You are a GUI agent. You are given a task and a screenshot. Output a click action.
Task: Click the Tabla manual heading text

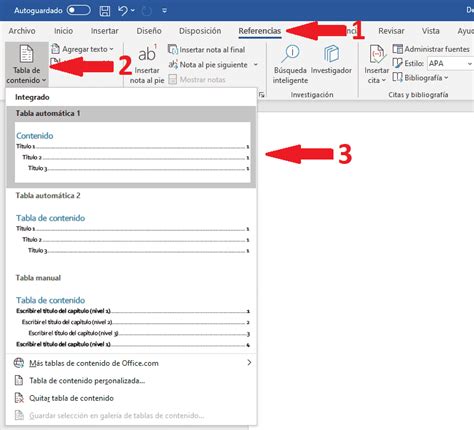click(x=38, y=278)
